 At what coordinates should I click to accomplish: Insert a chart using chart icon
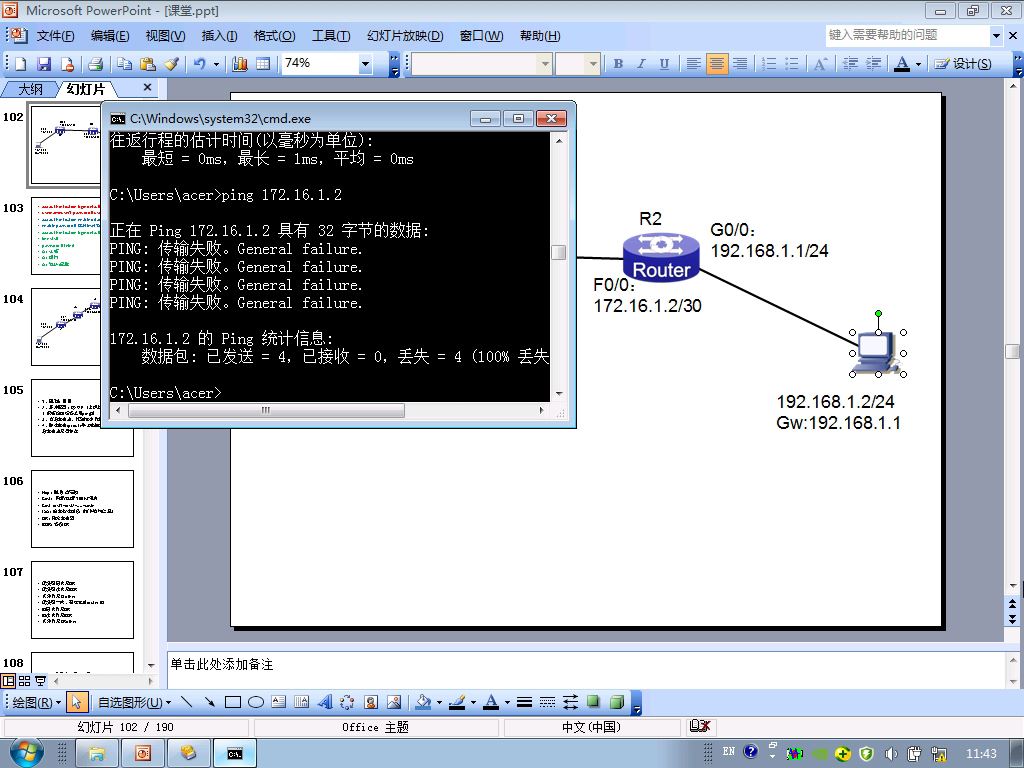click(240, 63)
